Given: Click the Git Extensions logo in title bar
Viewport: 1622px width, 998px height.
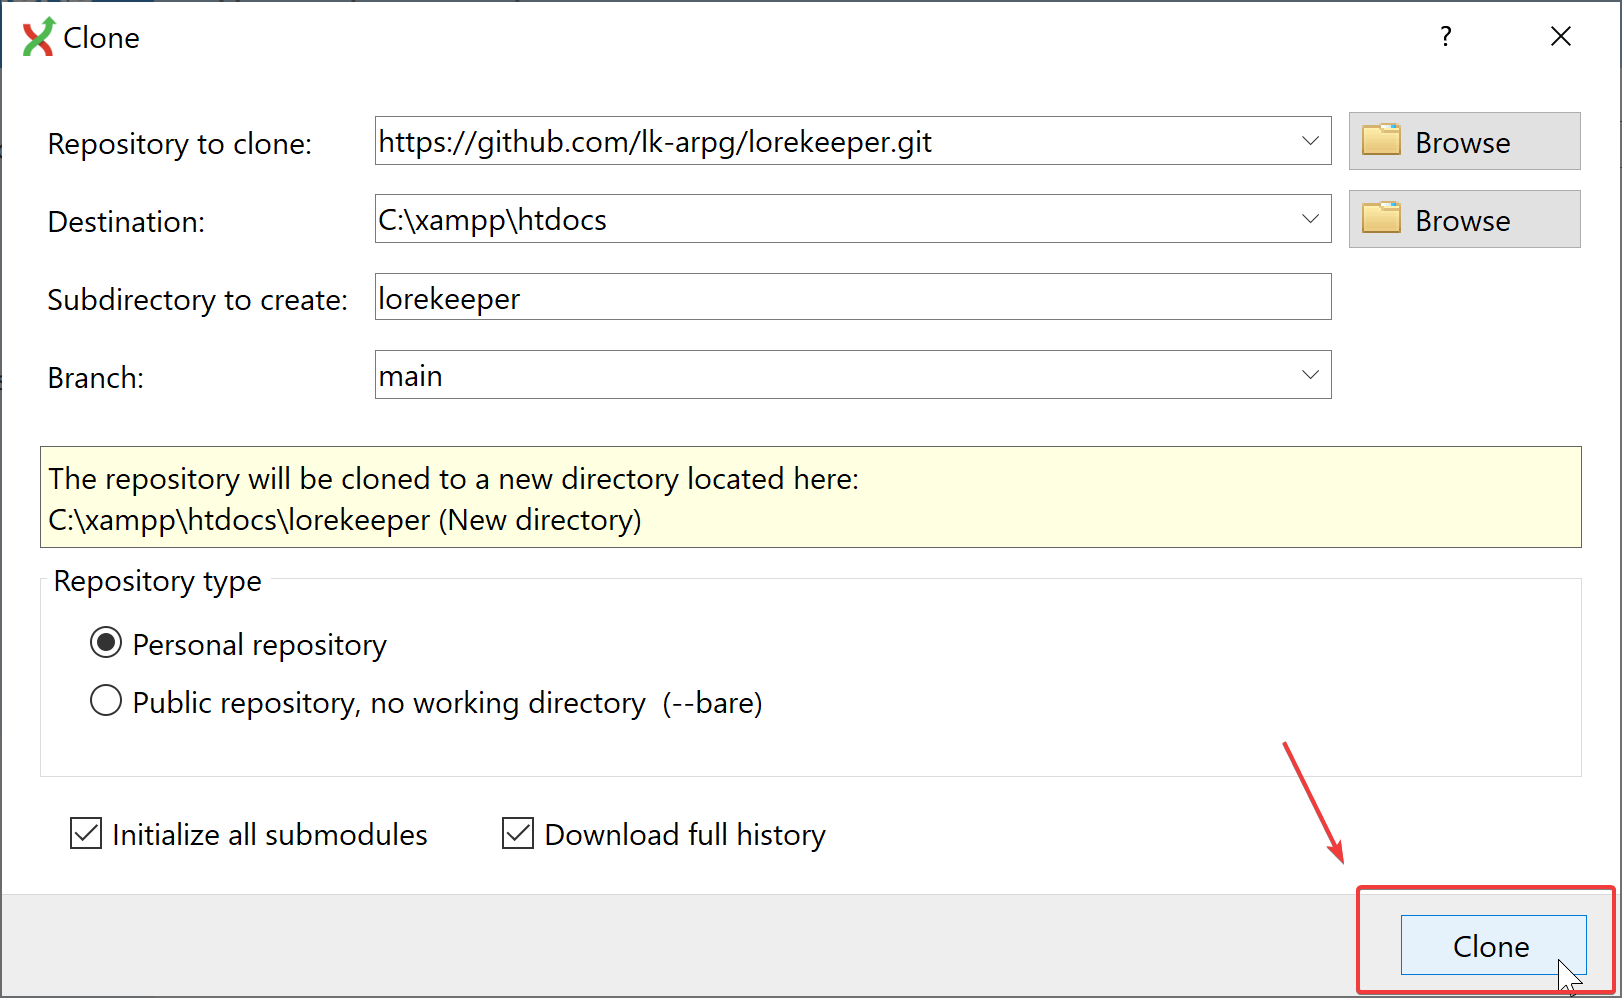Looking at the screenshot, I should (38, 37).
